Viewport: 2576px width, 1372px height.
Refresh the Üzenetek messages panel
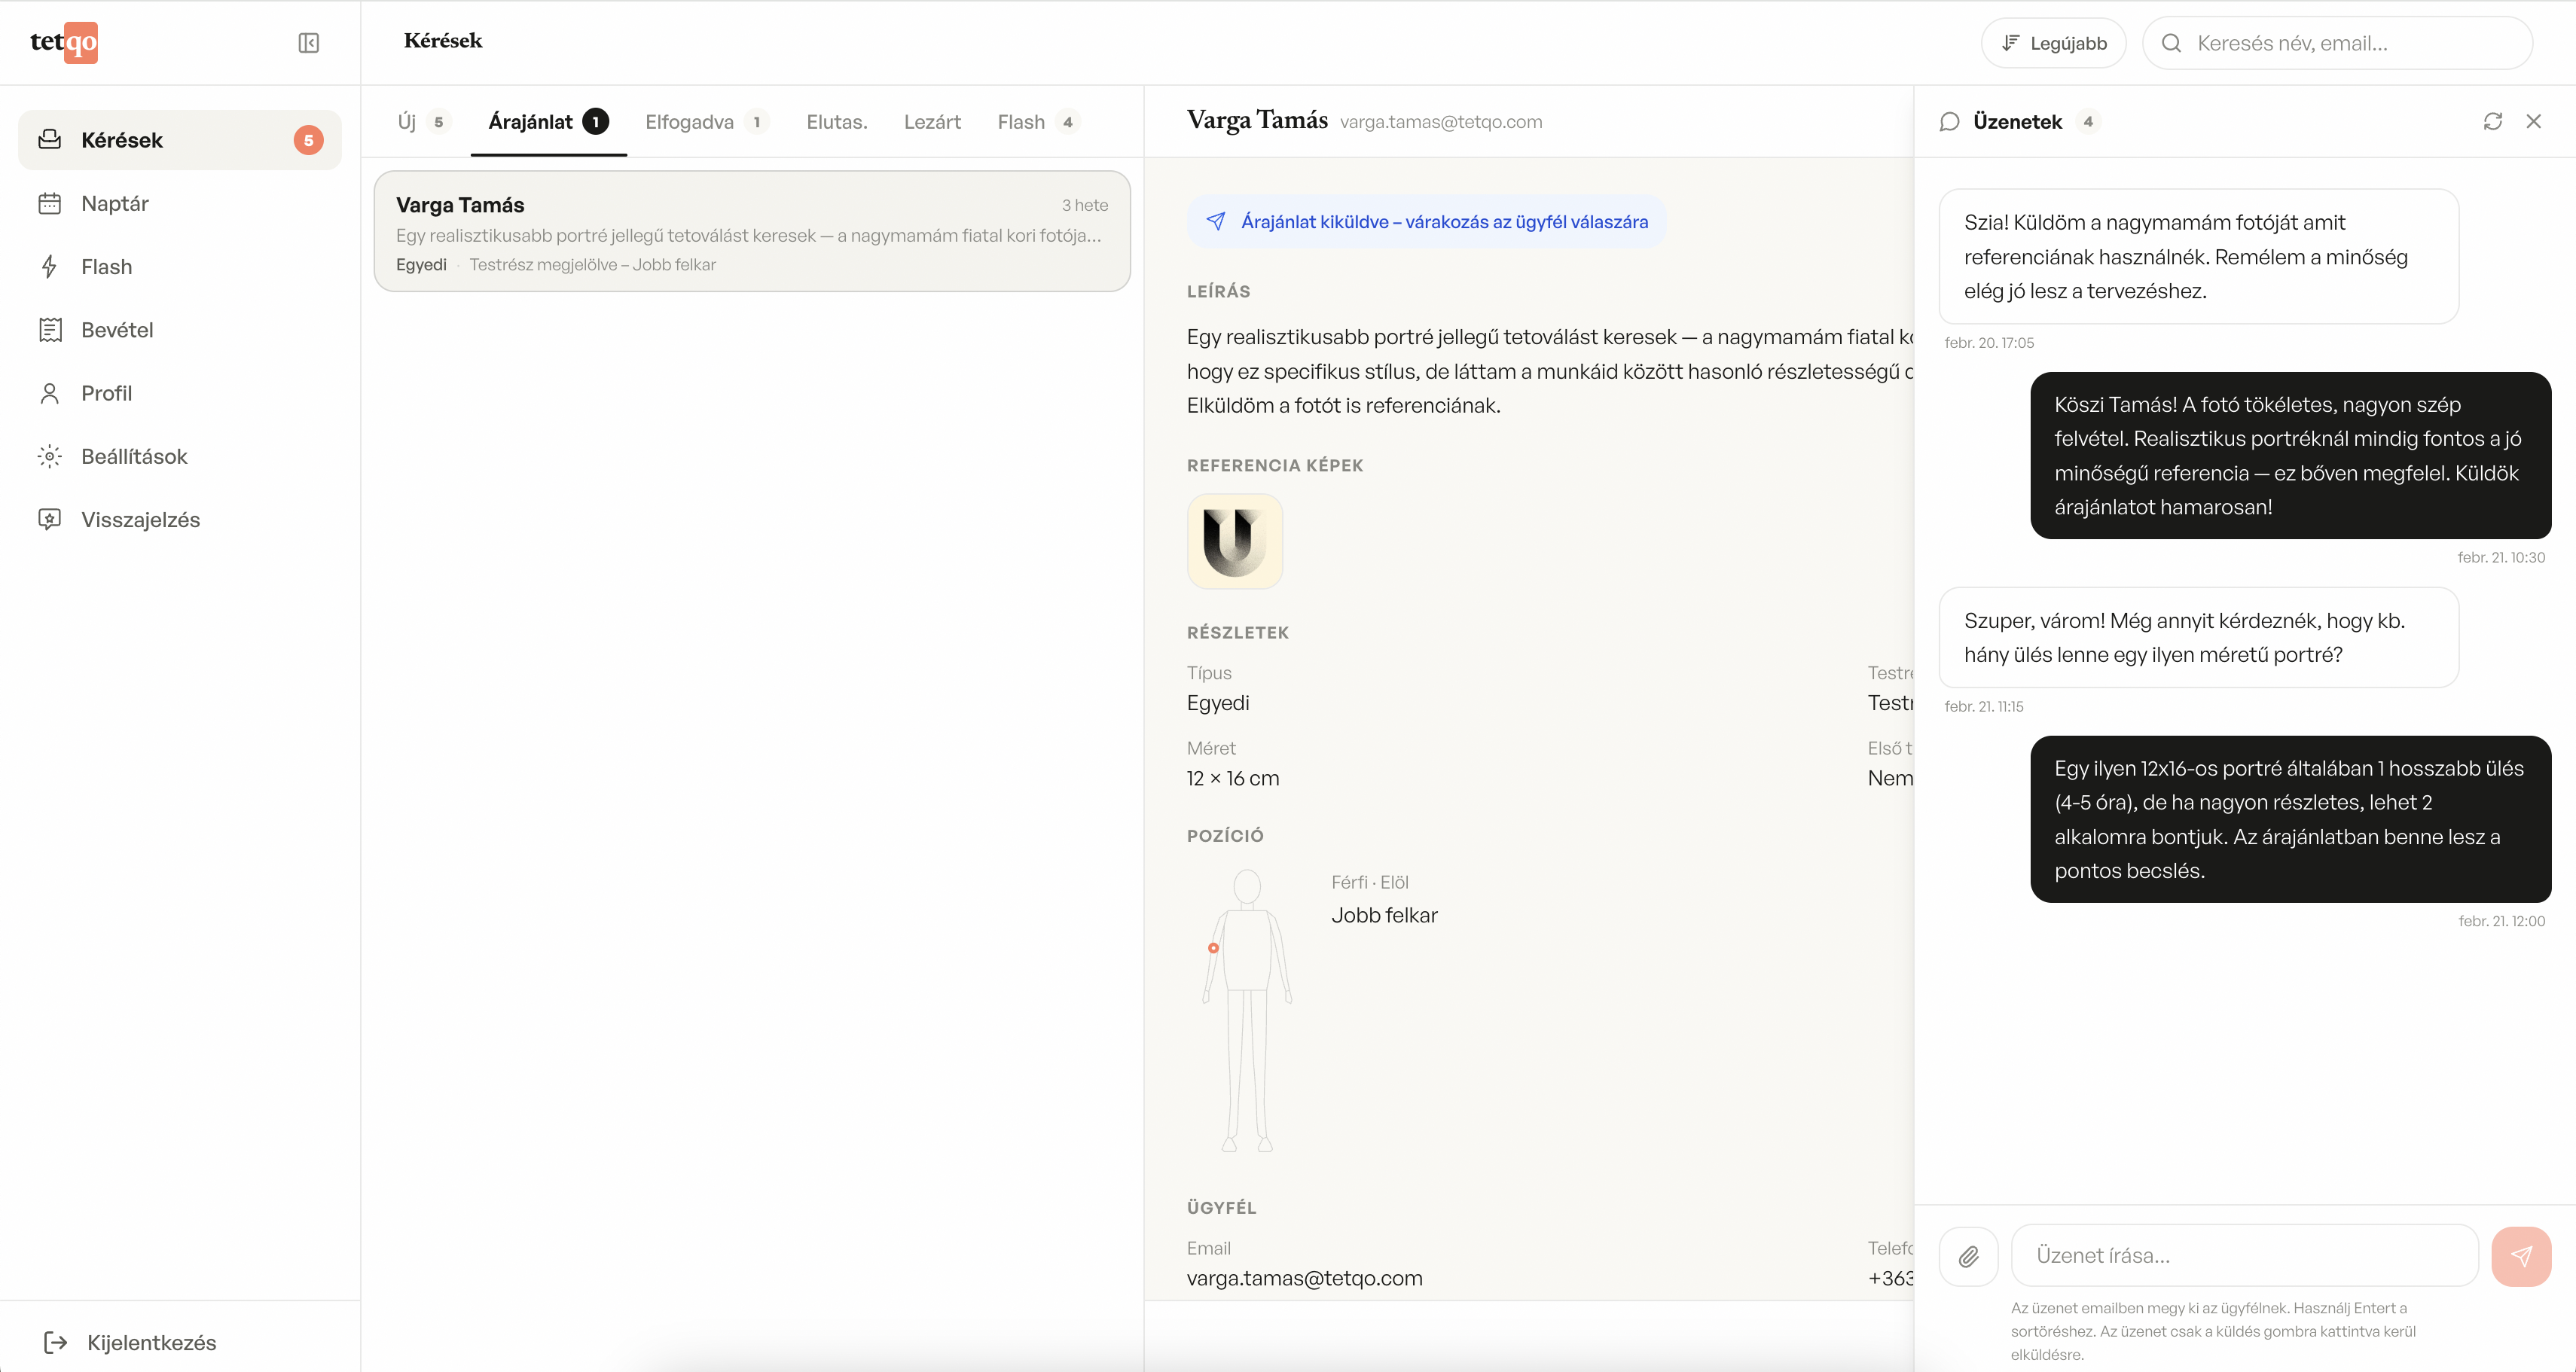point(2492,121)
